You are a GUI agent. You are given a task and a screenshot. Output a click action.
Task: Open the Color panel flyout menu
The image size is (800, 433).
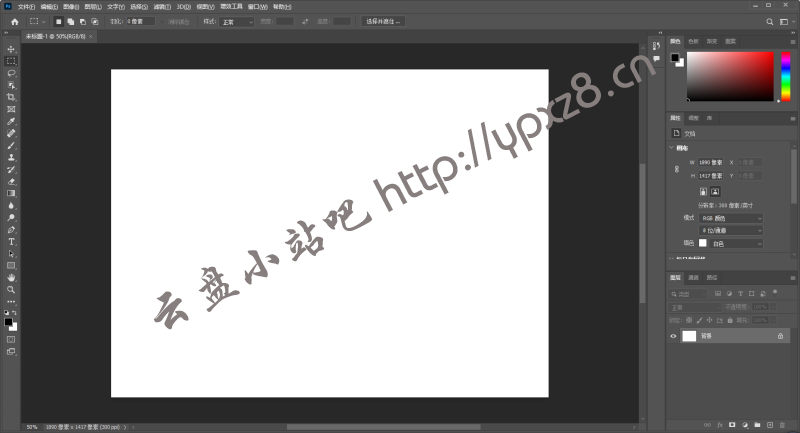coord(793,42)
